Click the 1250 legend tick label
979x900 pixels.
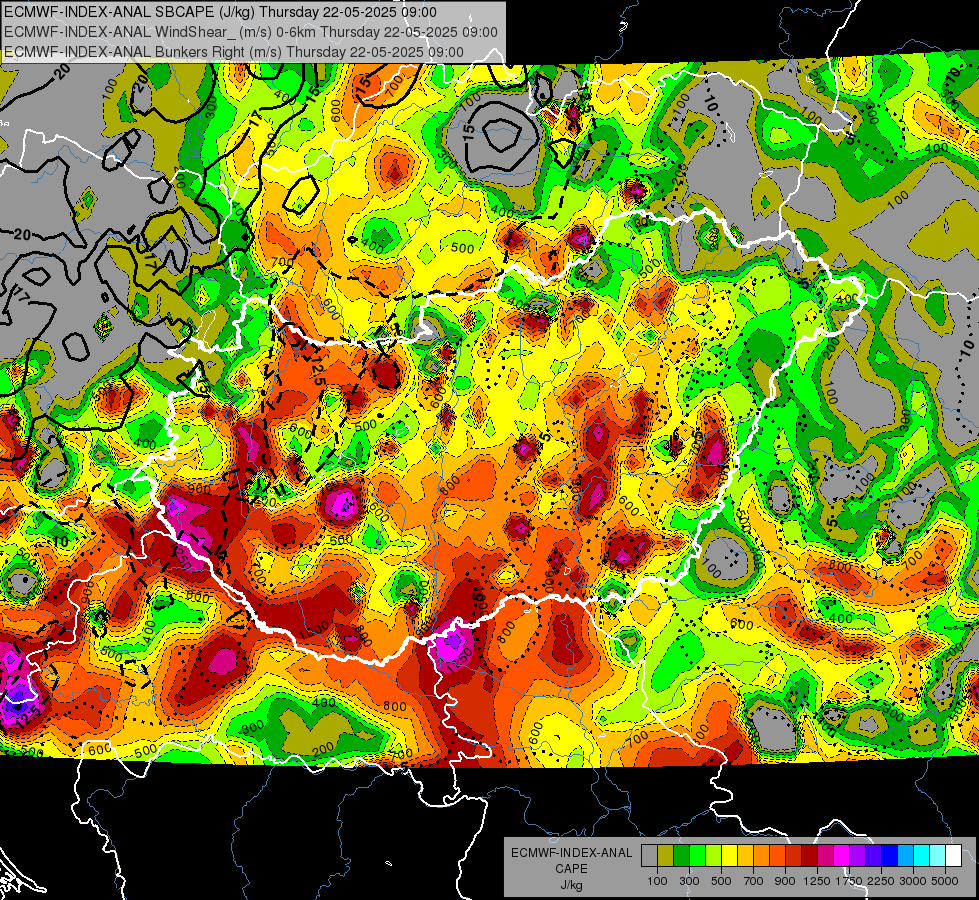click(x=817, y=881)
